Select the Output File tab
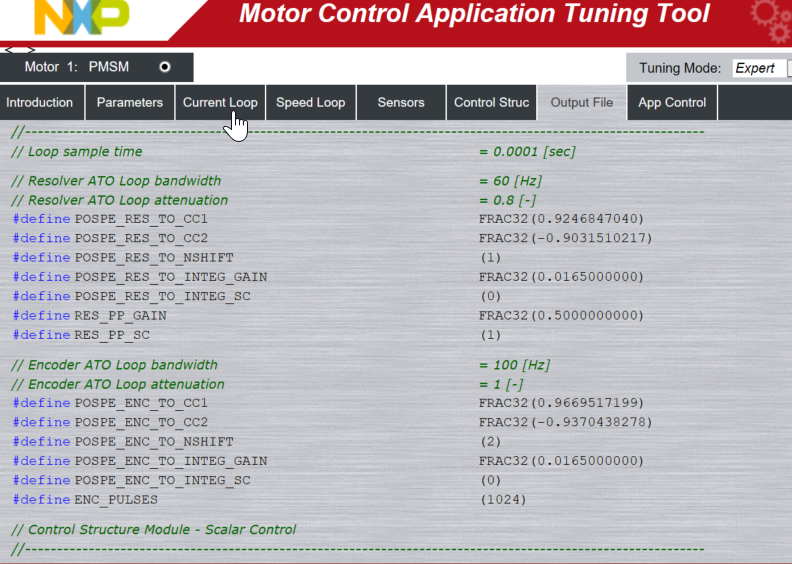This screenshot has width=792, height=564. tap(582, 102)
